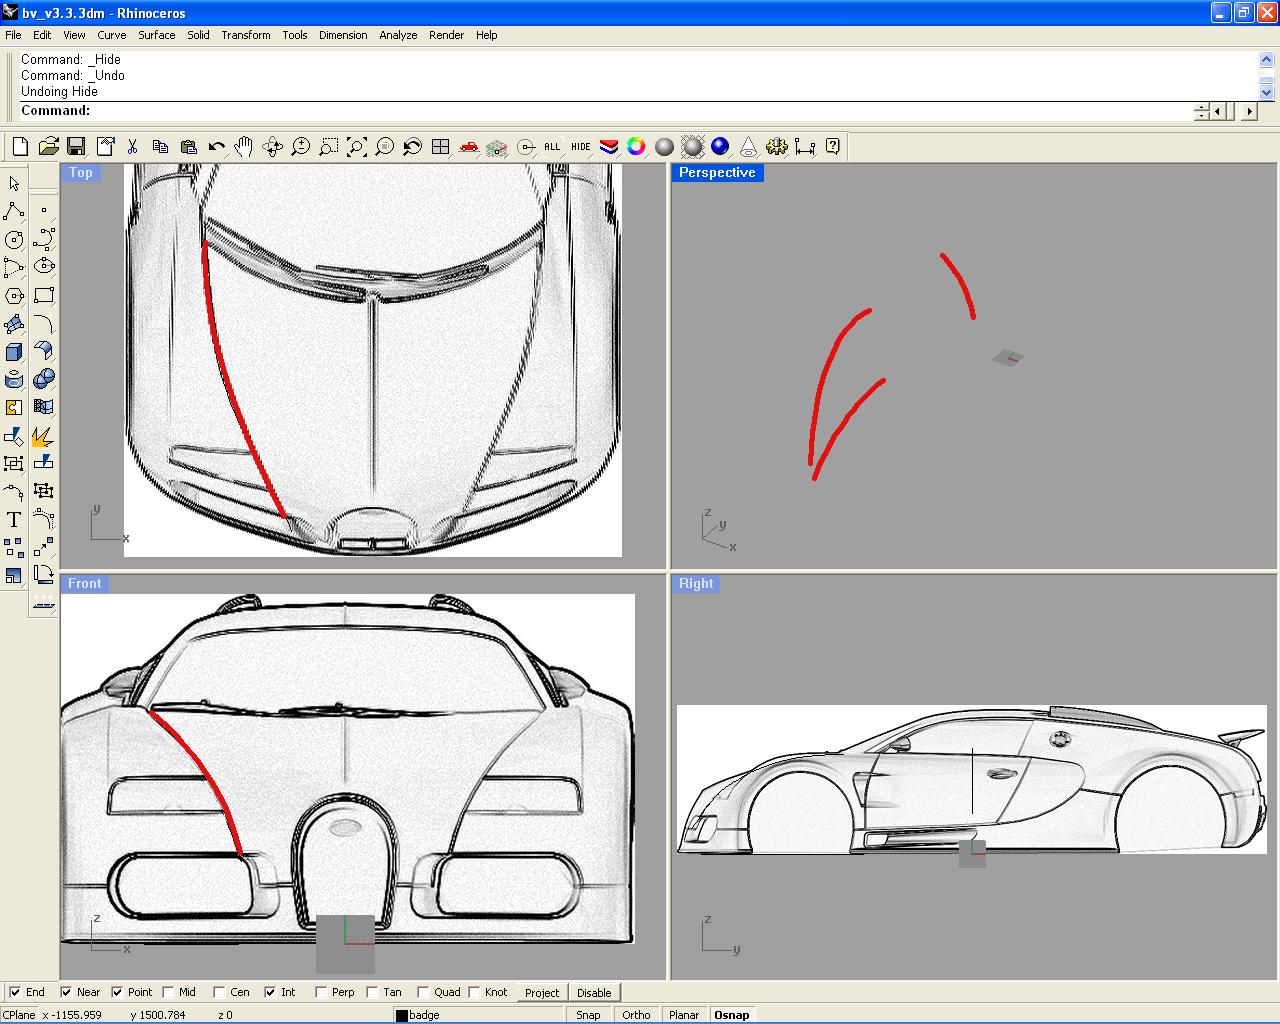Image resolution: width=1280 pixels, height=1024 pixels.
Task: Click the HIDE objects toolbar button
Action: 580,147
